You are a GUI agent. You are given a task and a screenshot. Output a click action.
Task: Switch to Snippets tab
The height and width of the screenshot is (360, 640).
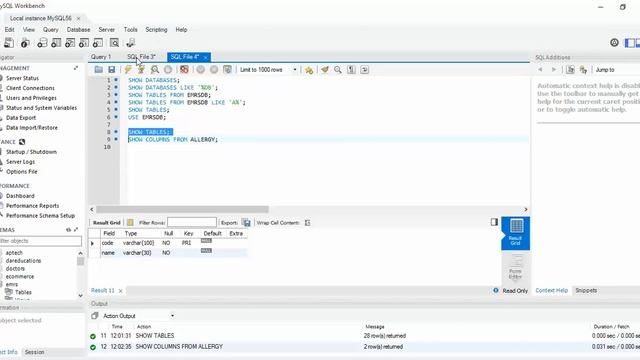[586, 291]
